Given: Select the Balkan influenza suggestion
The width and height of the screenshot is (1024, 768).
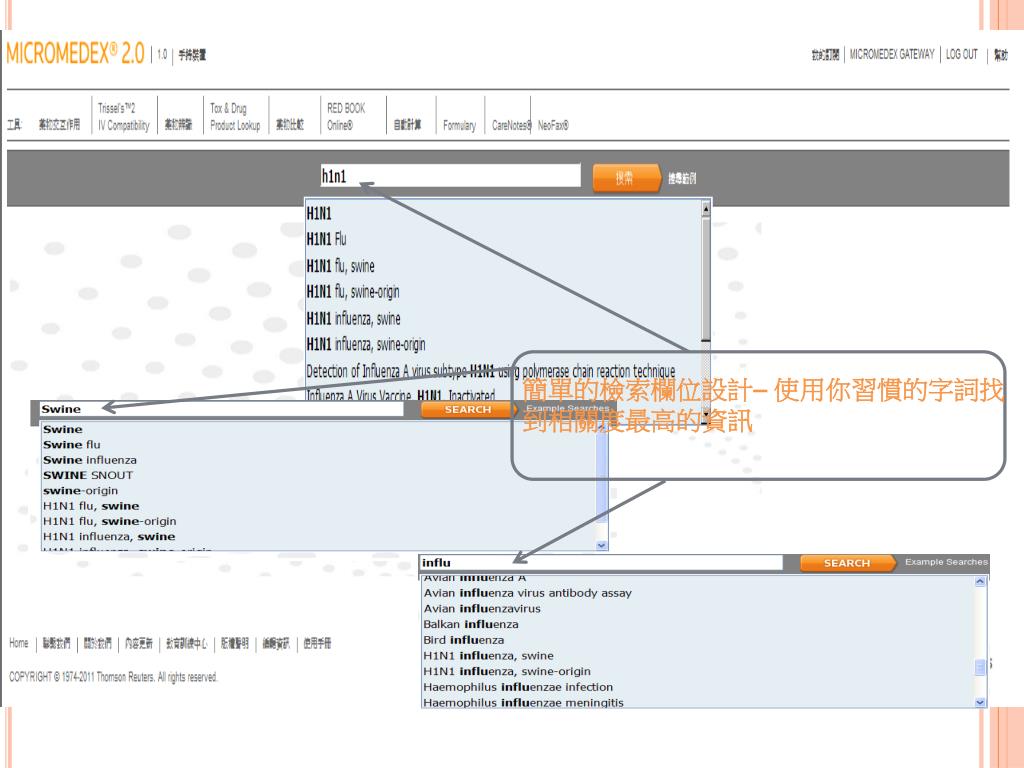Looking at the screenshot, I should pos(471,624).
